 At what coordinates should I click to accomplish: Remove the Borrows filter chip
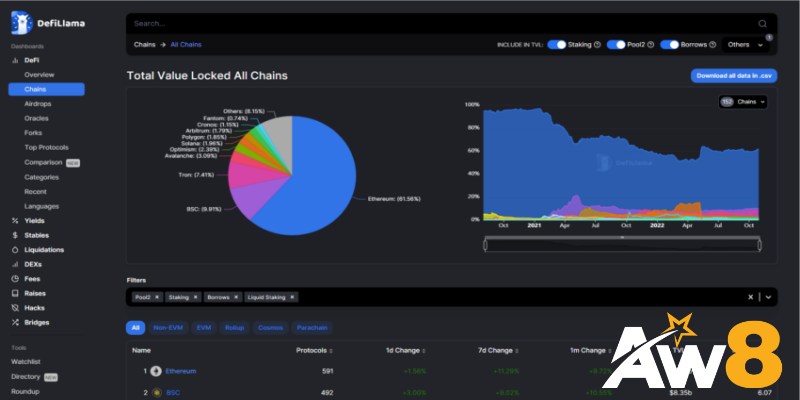[x=236, y=297]
